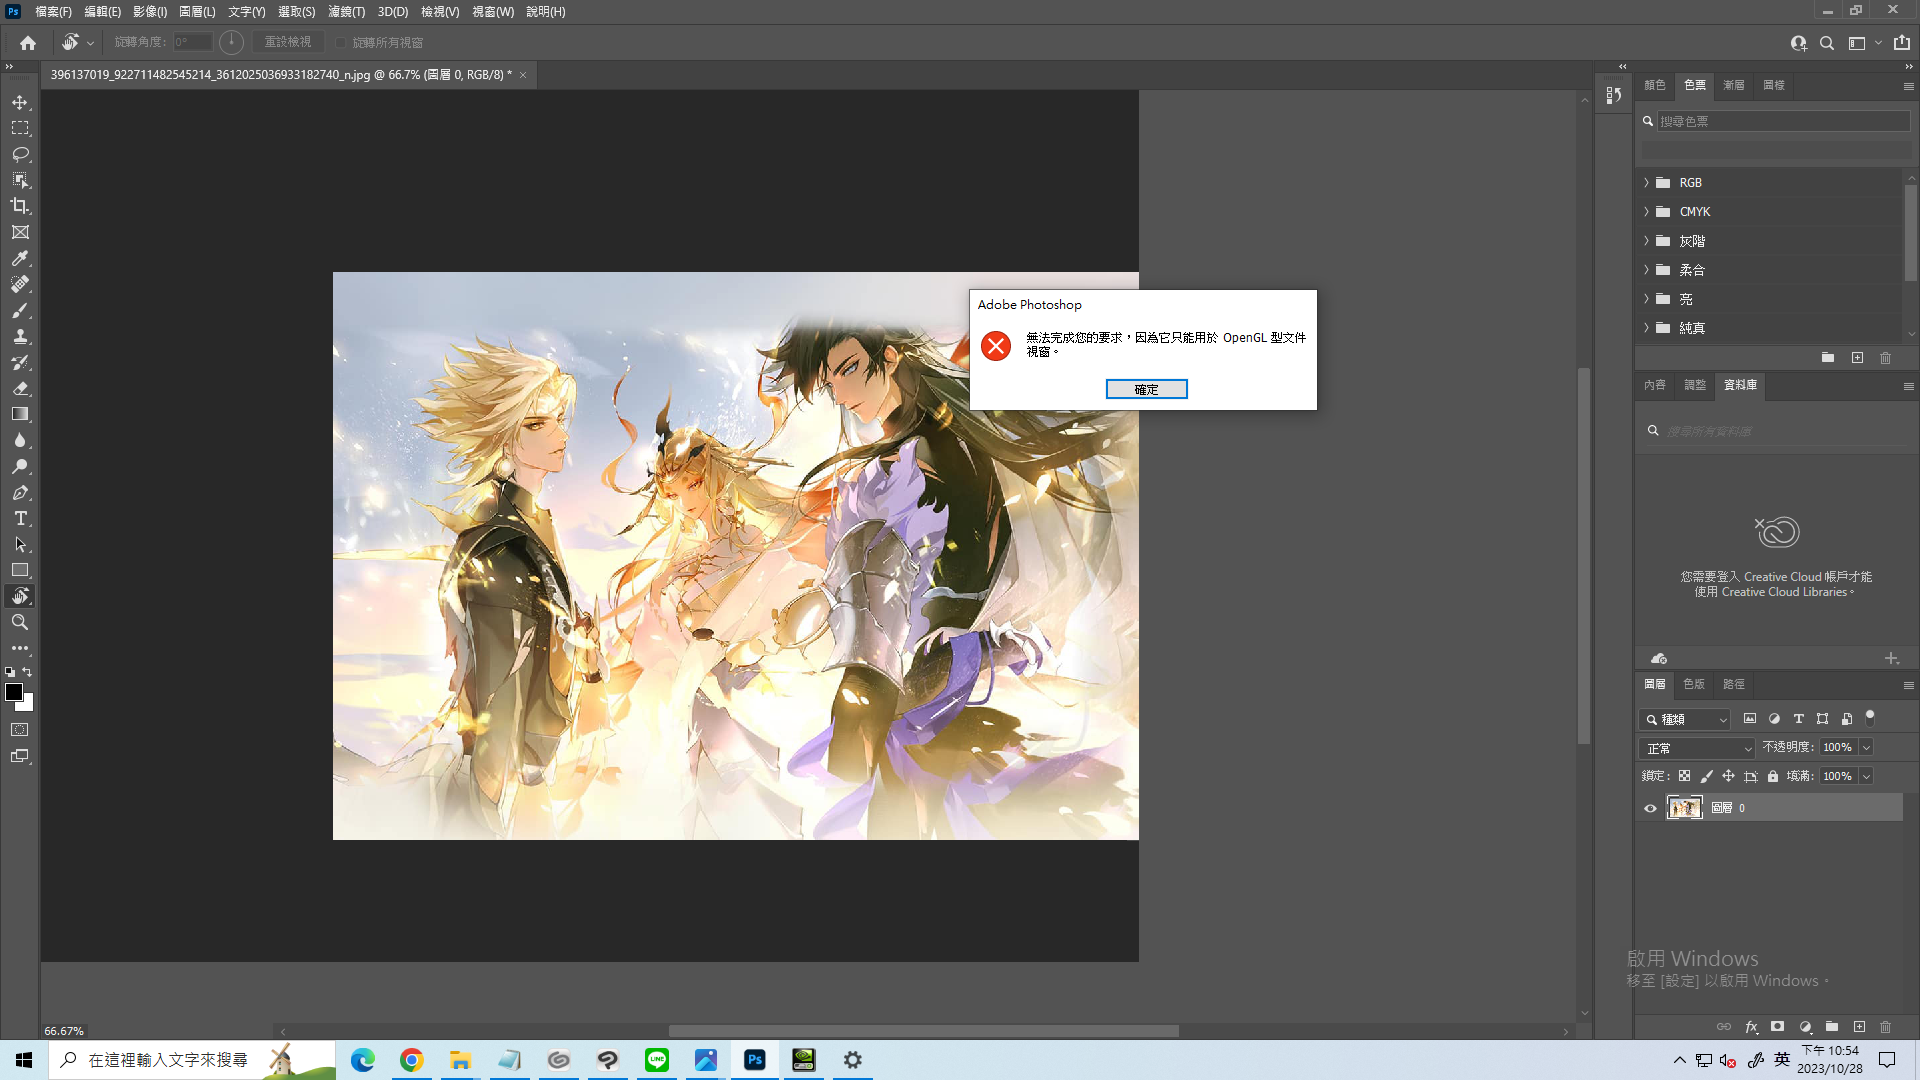Select the Rectangle shape tool

20,570
